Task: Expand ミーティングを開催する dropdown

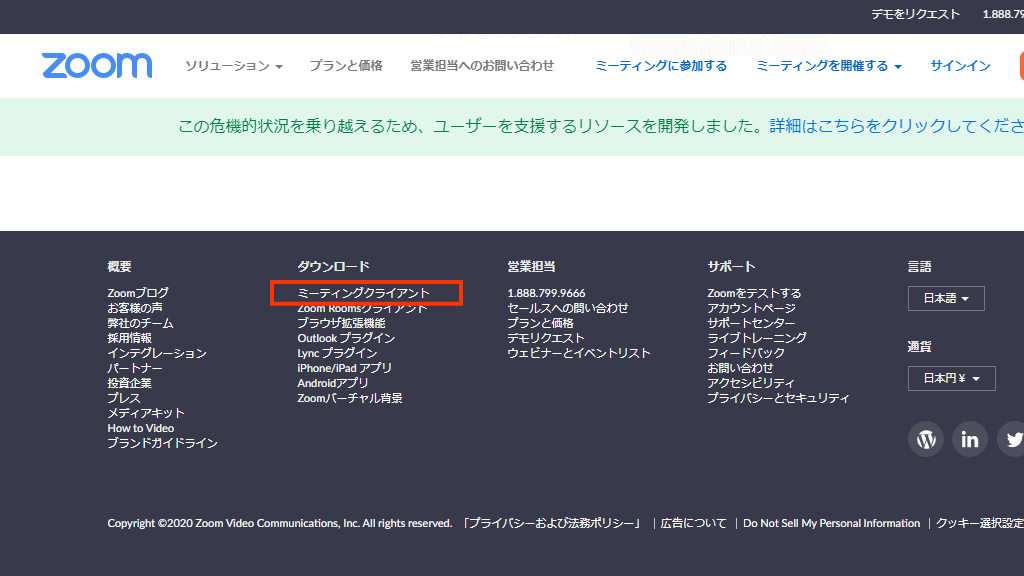Action: point(829,66)
